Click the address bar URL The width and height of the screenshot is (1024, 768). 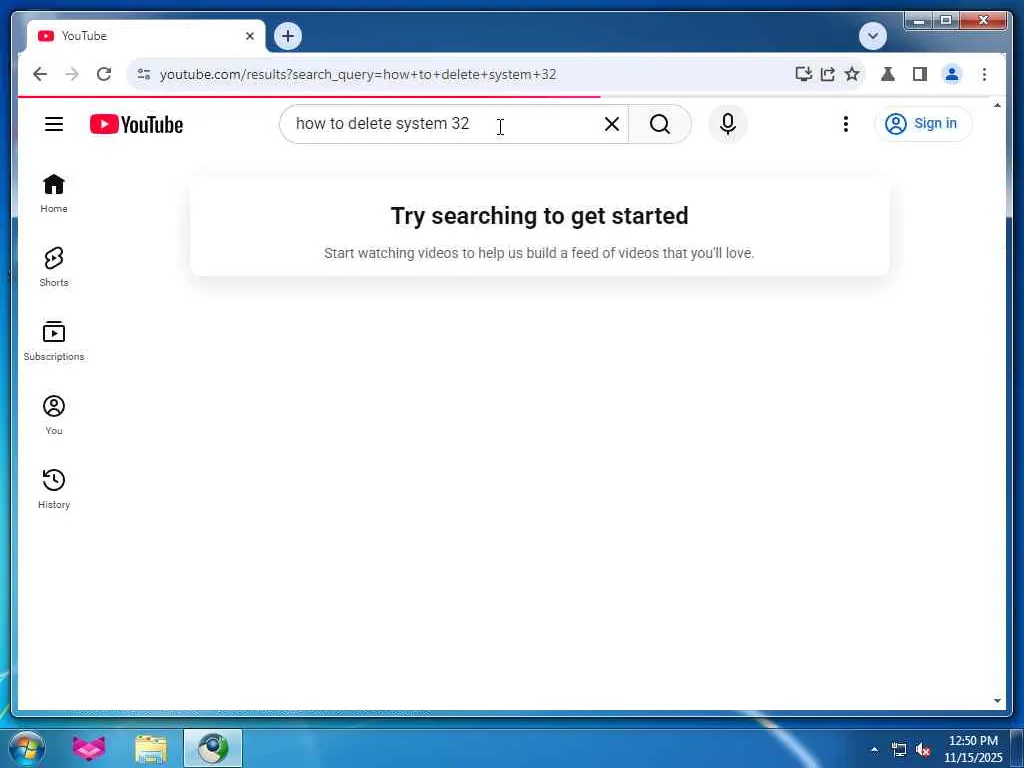(358, 74)
